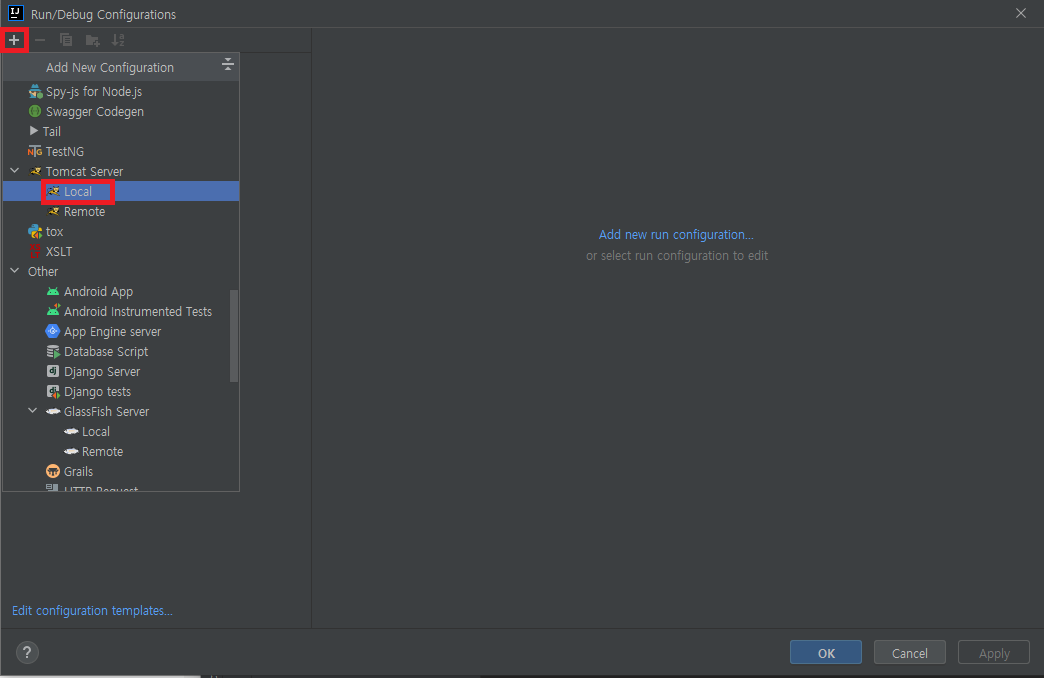Image resolution: width=1044 pixels, height=678 pixels.
Task: Click the App Engine server blue icon
Action: pyautogui.click(x=53, y=331)
